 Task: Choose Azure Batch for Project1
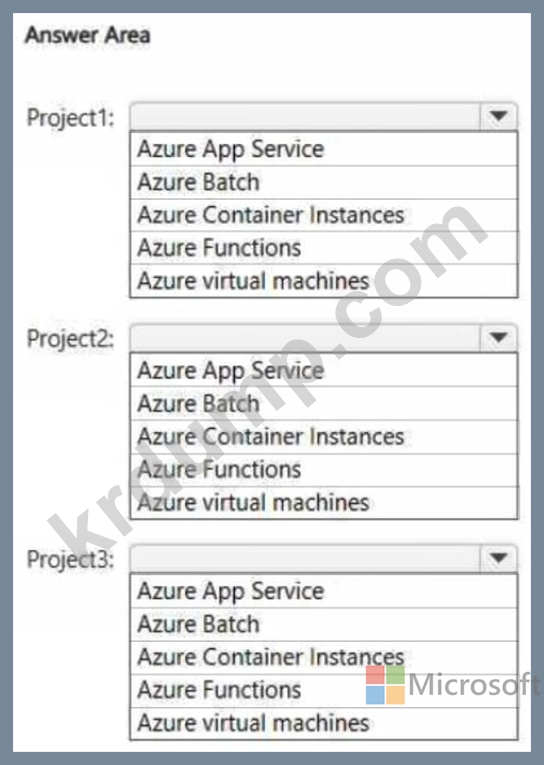tap(324, 182)
